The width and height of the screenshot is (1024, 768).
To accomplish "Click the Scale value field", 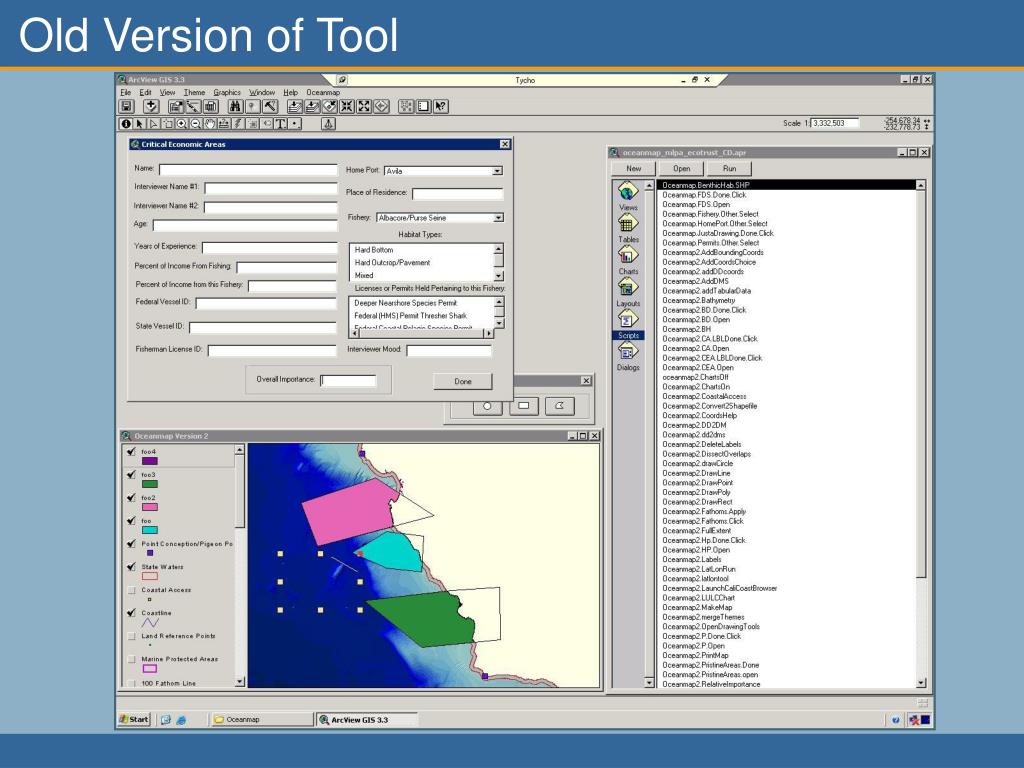I will point(835,123).
